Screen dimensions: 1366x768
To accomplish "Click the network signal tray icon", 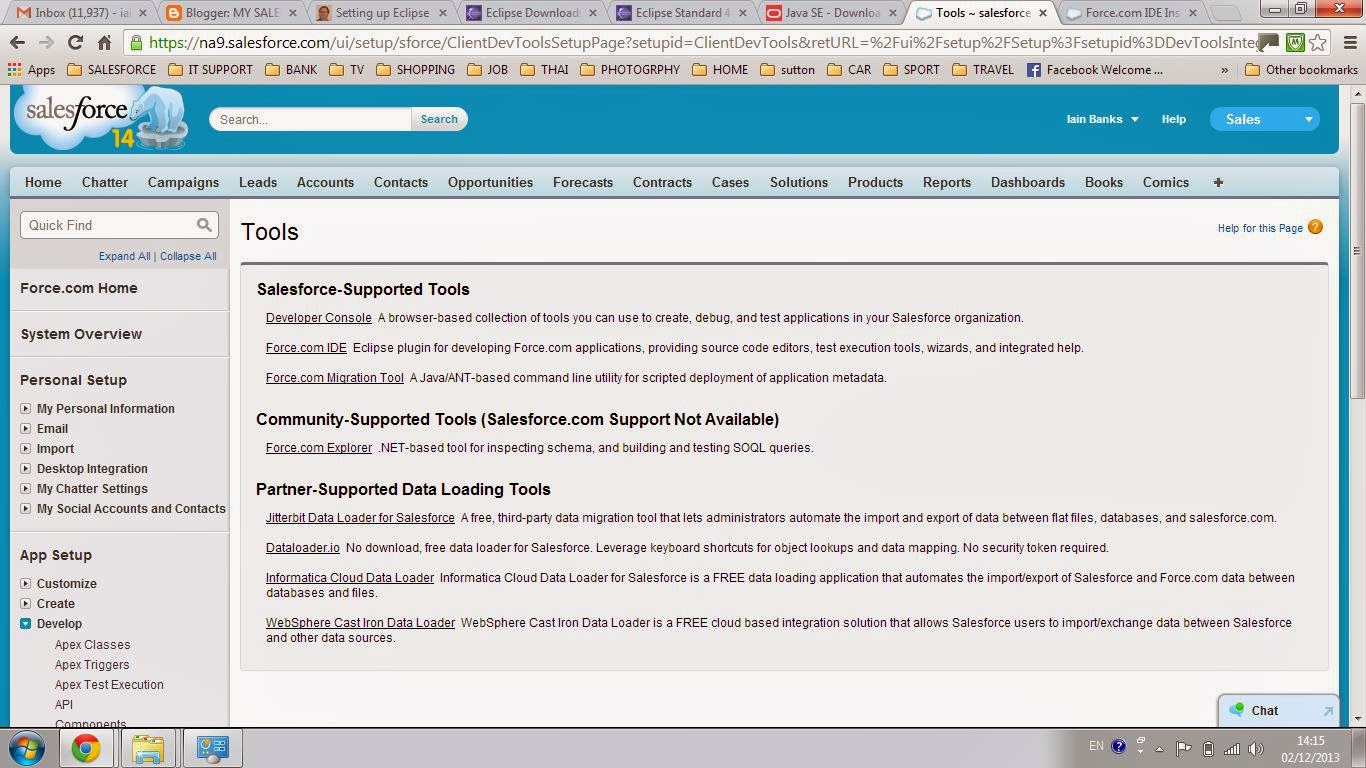I will click(1232, 748).
